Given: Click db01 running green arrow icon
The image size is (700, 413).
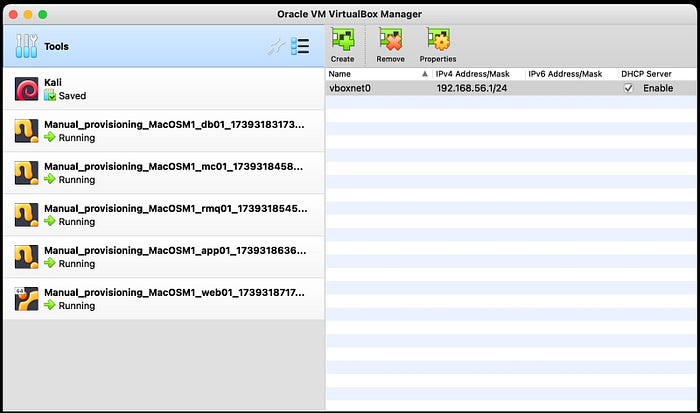Looking at the screenshot, I should [x=50, y=137].
